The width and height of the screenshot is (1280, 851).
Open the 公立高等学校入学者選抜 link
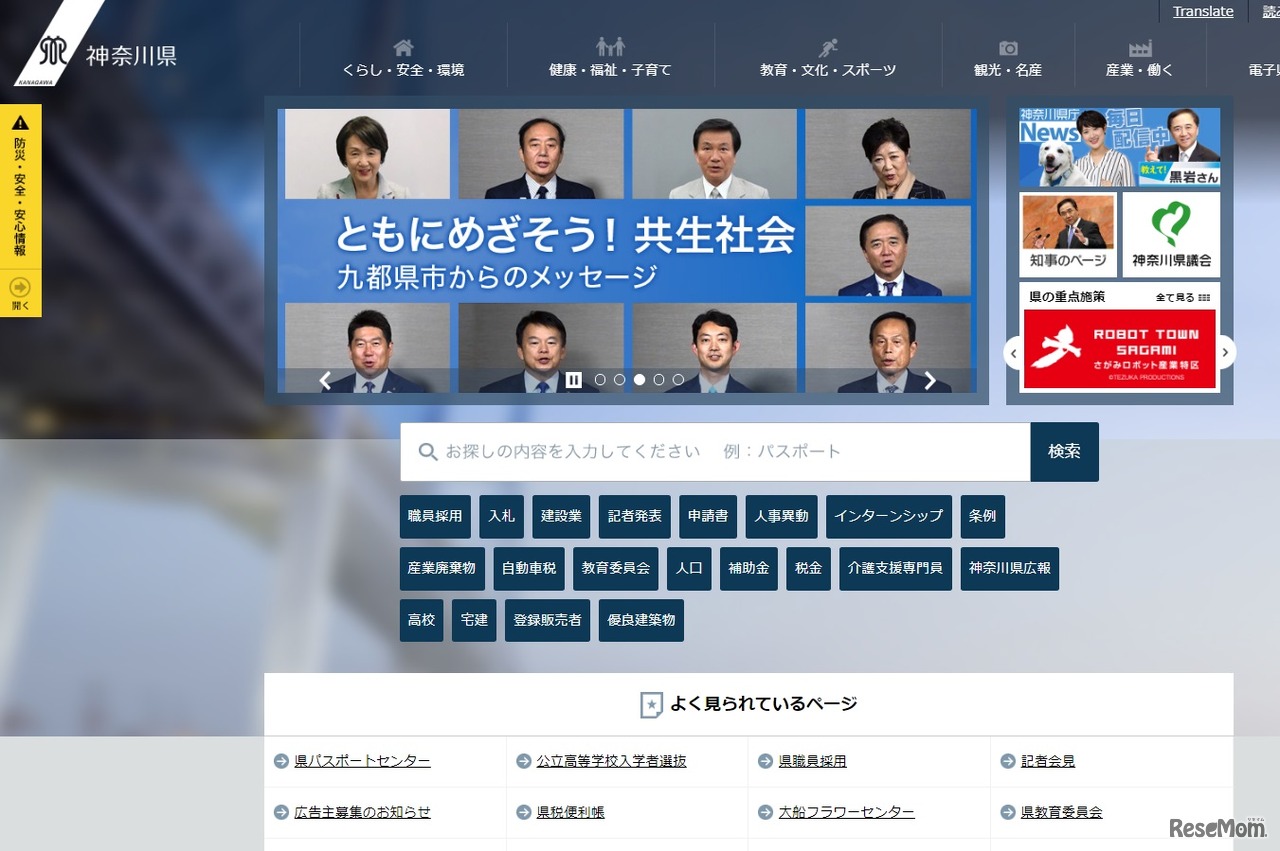[612, 761]
